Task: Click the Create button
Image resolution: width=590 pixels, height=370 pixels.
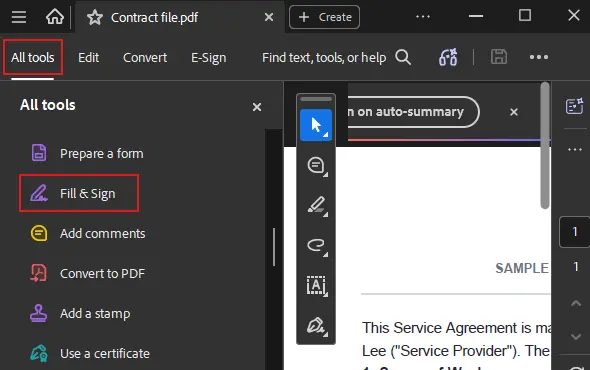Action: tap(324, 17)
